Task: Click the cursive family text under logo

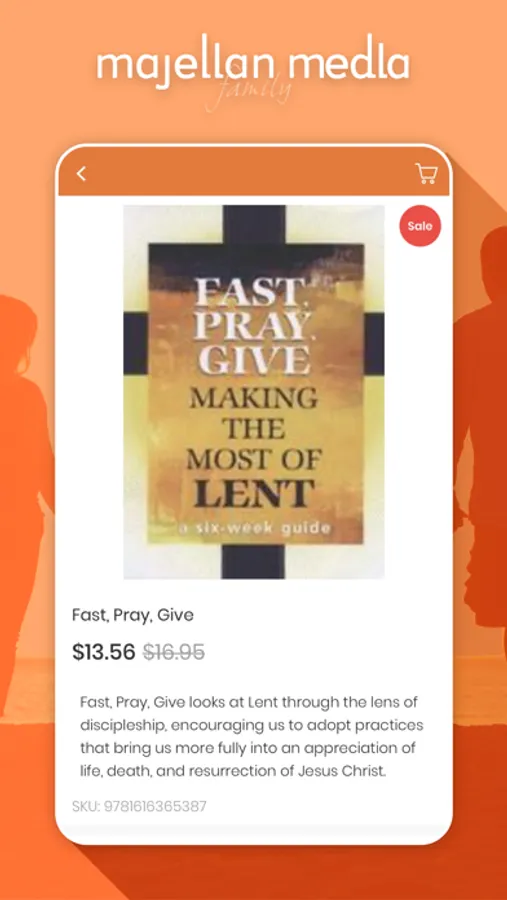Action: click(250, 91)
